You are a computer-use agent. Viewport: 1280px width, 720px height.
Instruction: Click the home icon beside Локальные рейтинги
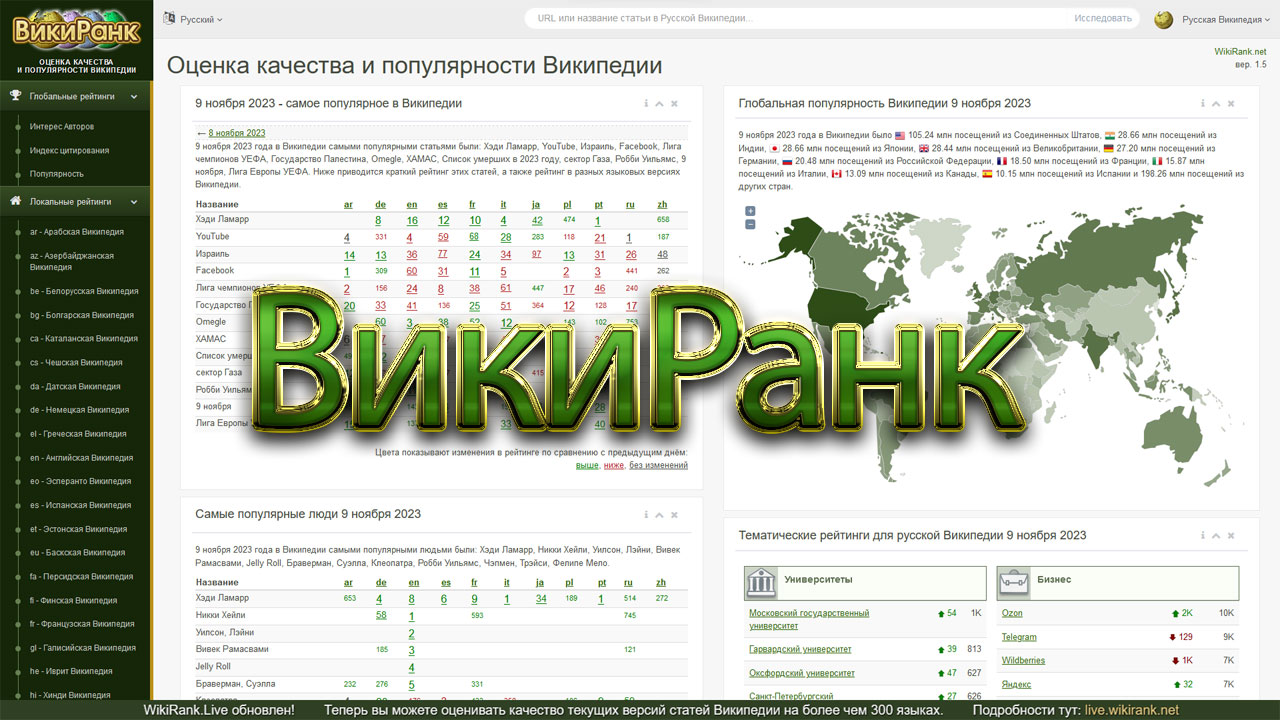coord(16,201)
